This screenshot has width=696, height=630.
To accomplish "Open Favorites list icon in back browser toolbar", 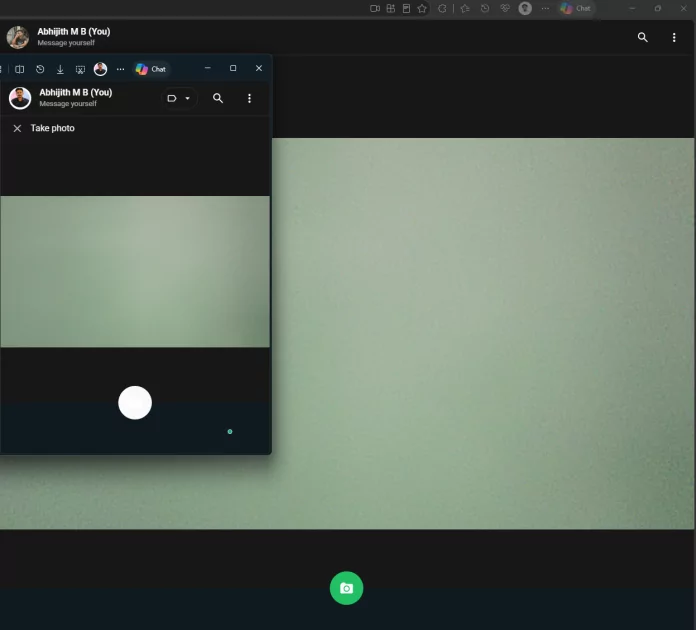I will coord(465,8).
